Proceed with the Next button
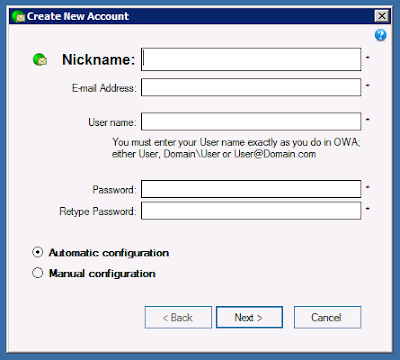 point(249,317)
